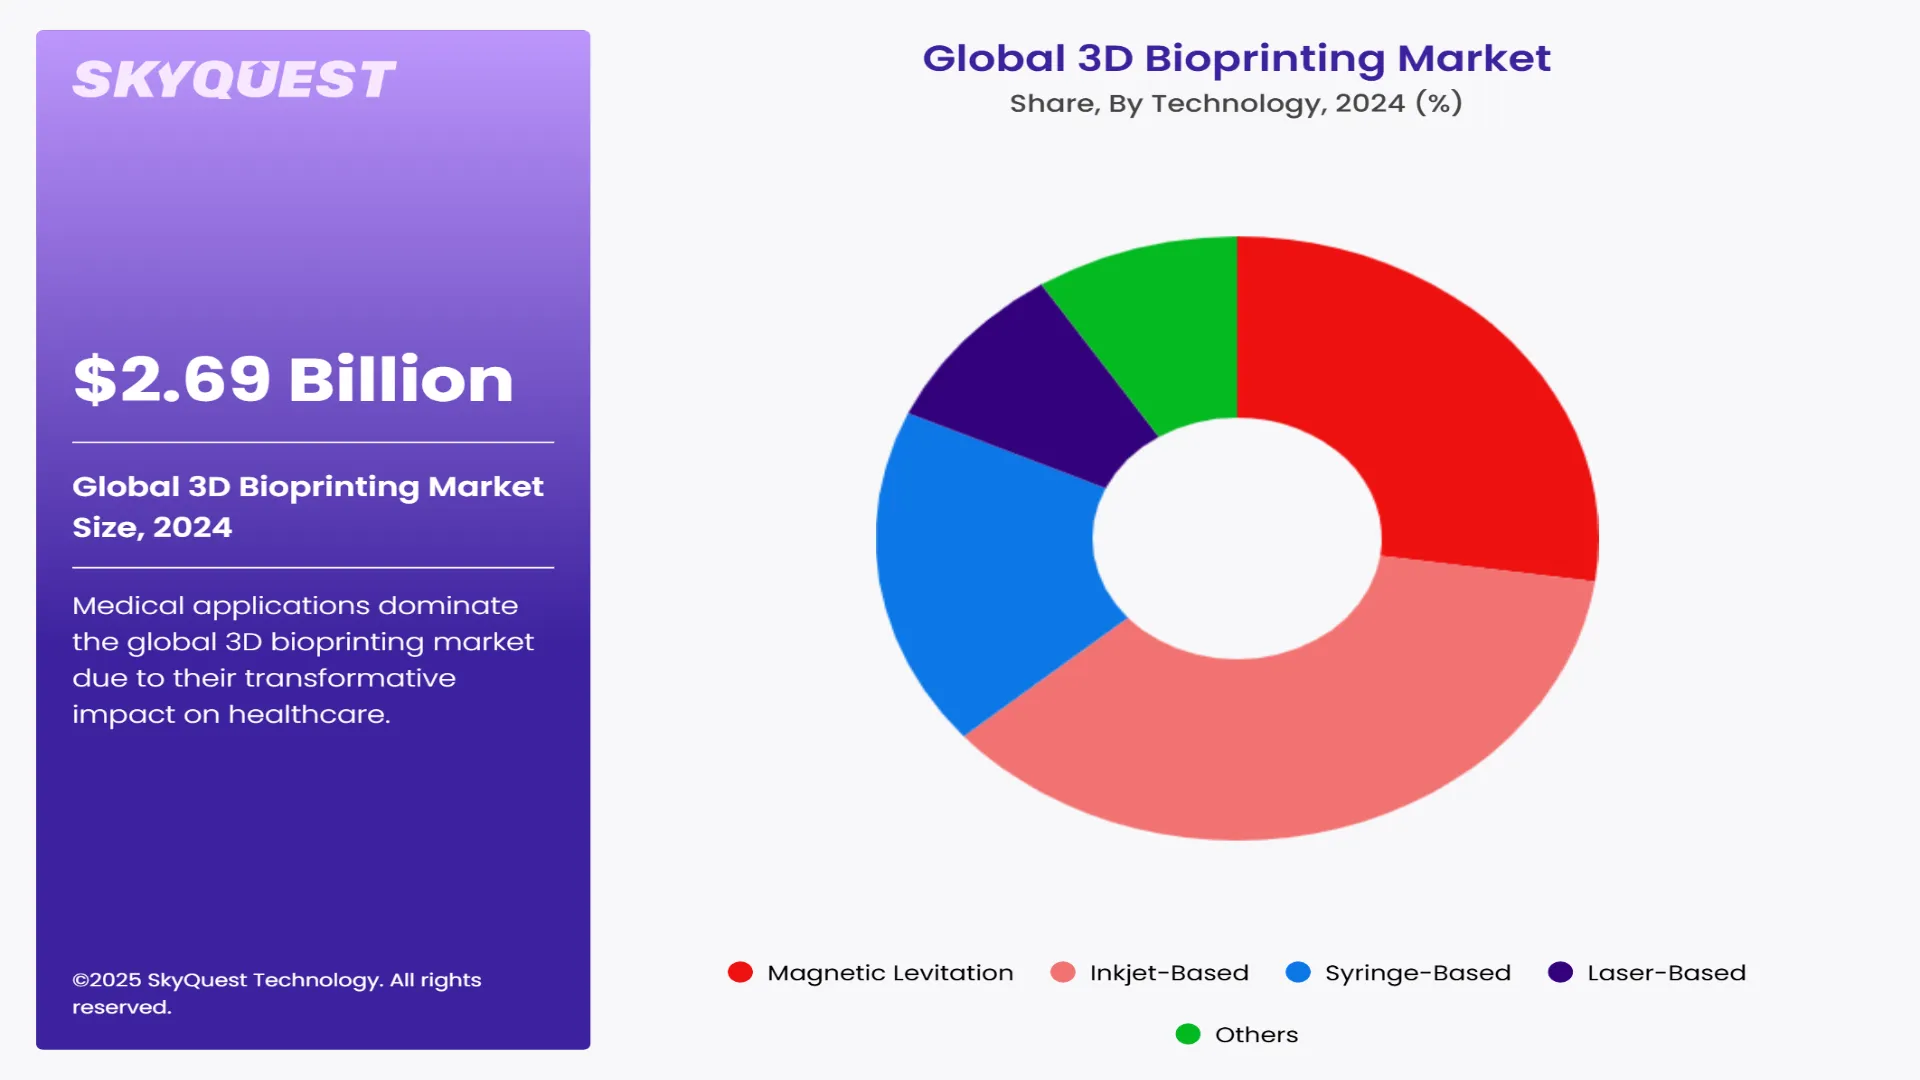Select the green Others legend dot
The width and height of the screenshot is (1920, 1080).
tap(1190, 1034)
